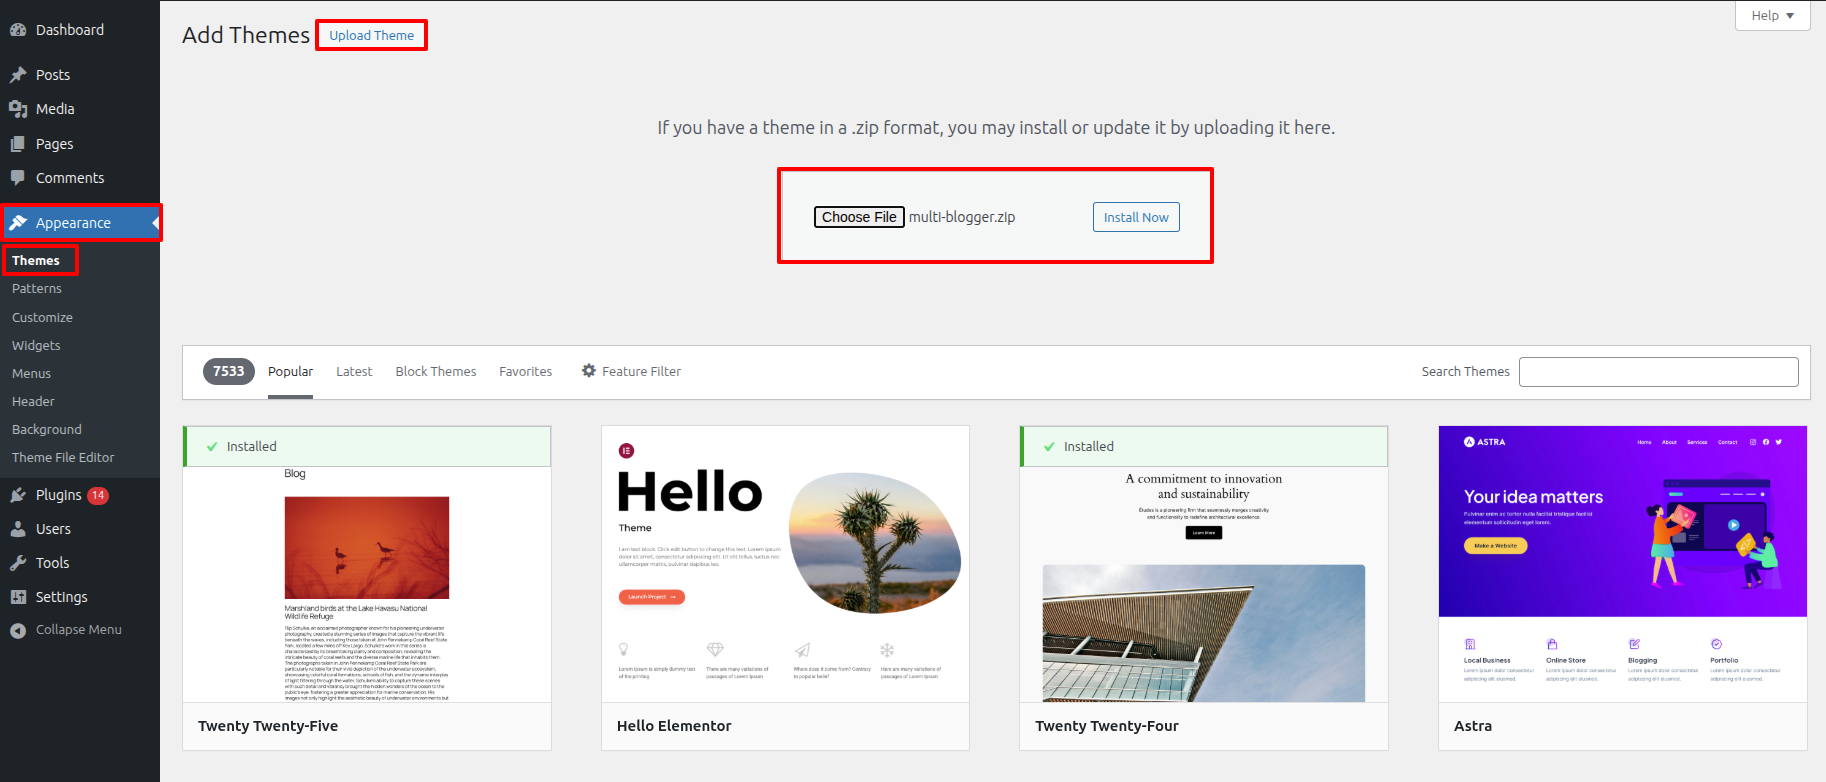This screenshot has width=1826, height=782.
Task: Click the Plugins plug icon
Action: (18, 495)
